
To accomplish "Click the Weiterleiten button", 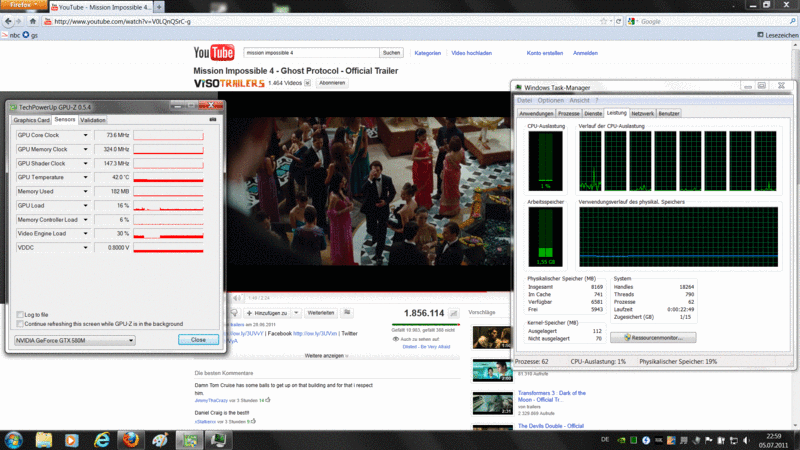I will [x=320, y=313].
